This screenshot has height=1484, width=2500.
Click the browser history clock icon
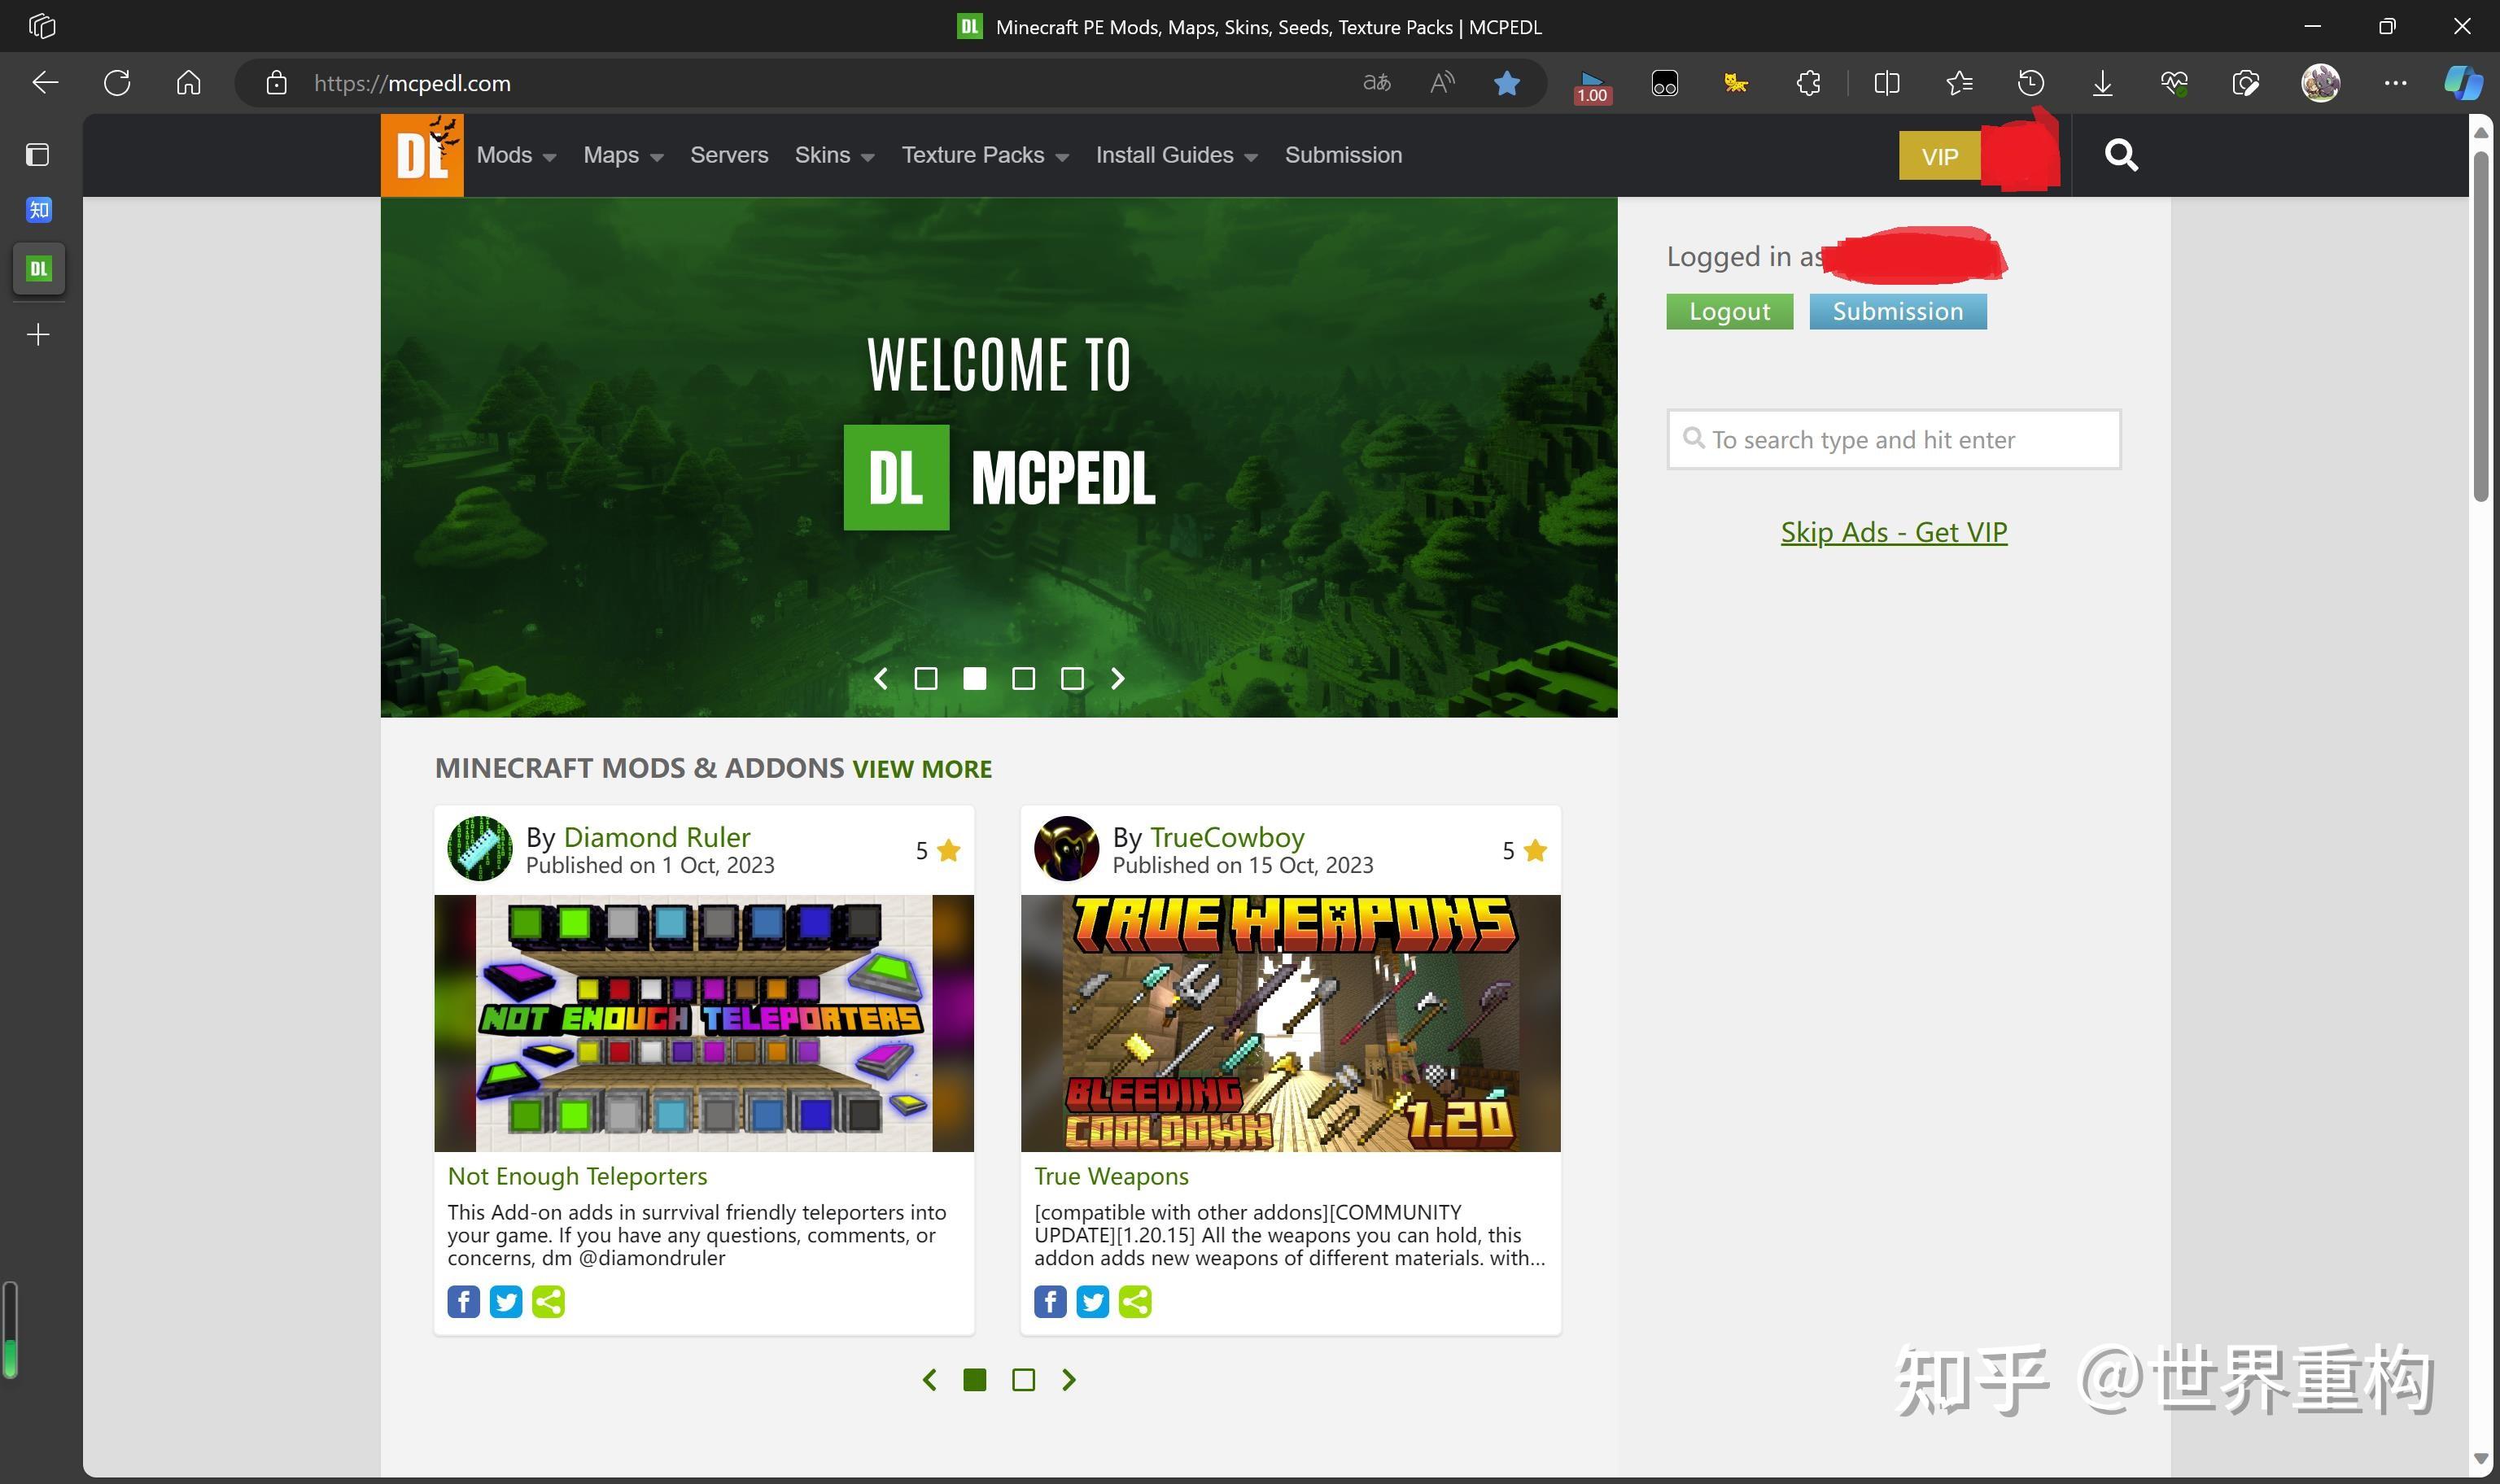point(2032,83)
